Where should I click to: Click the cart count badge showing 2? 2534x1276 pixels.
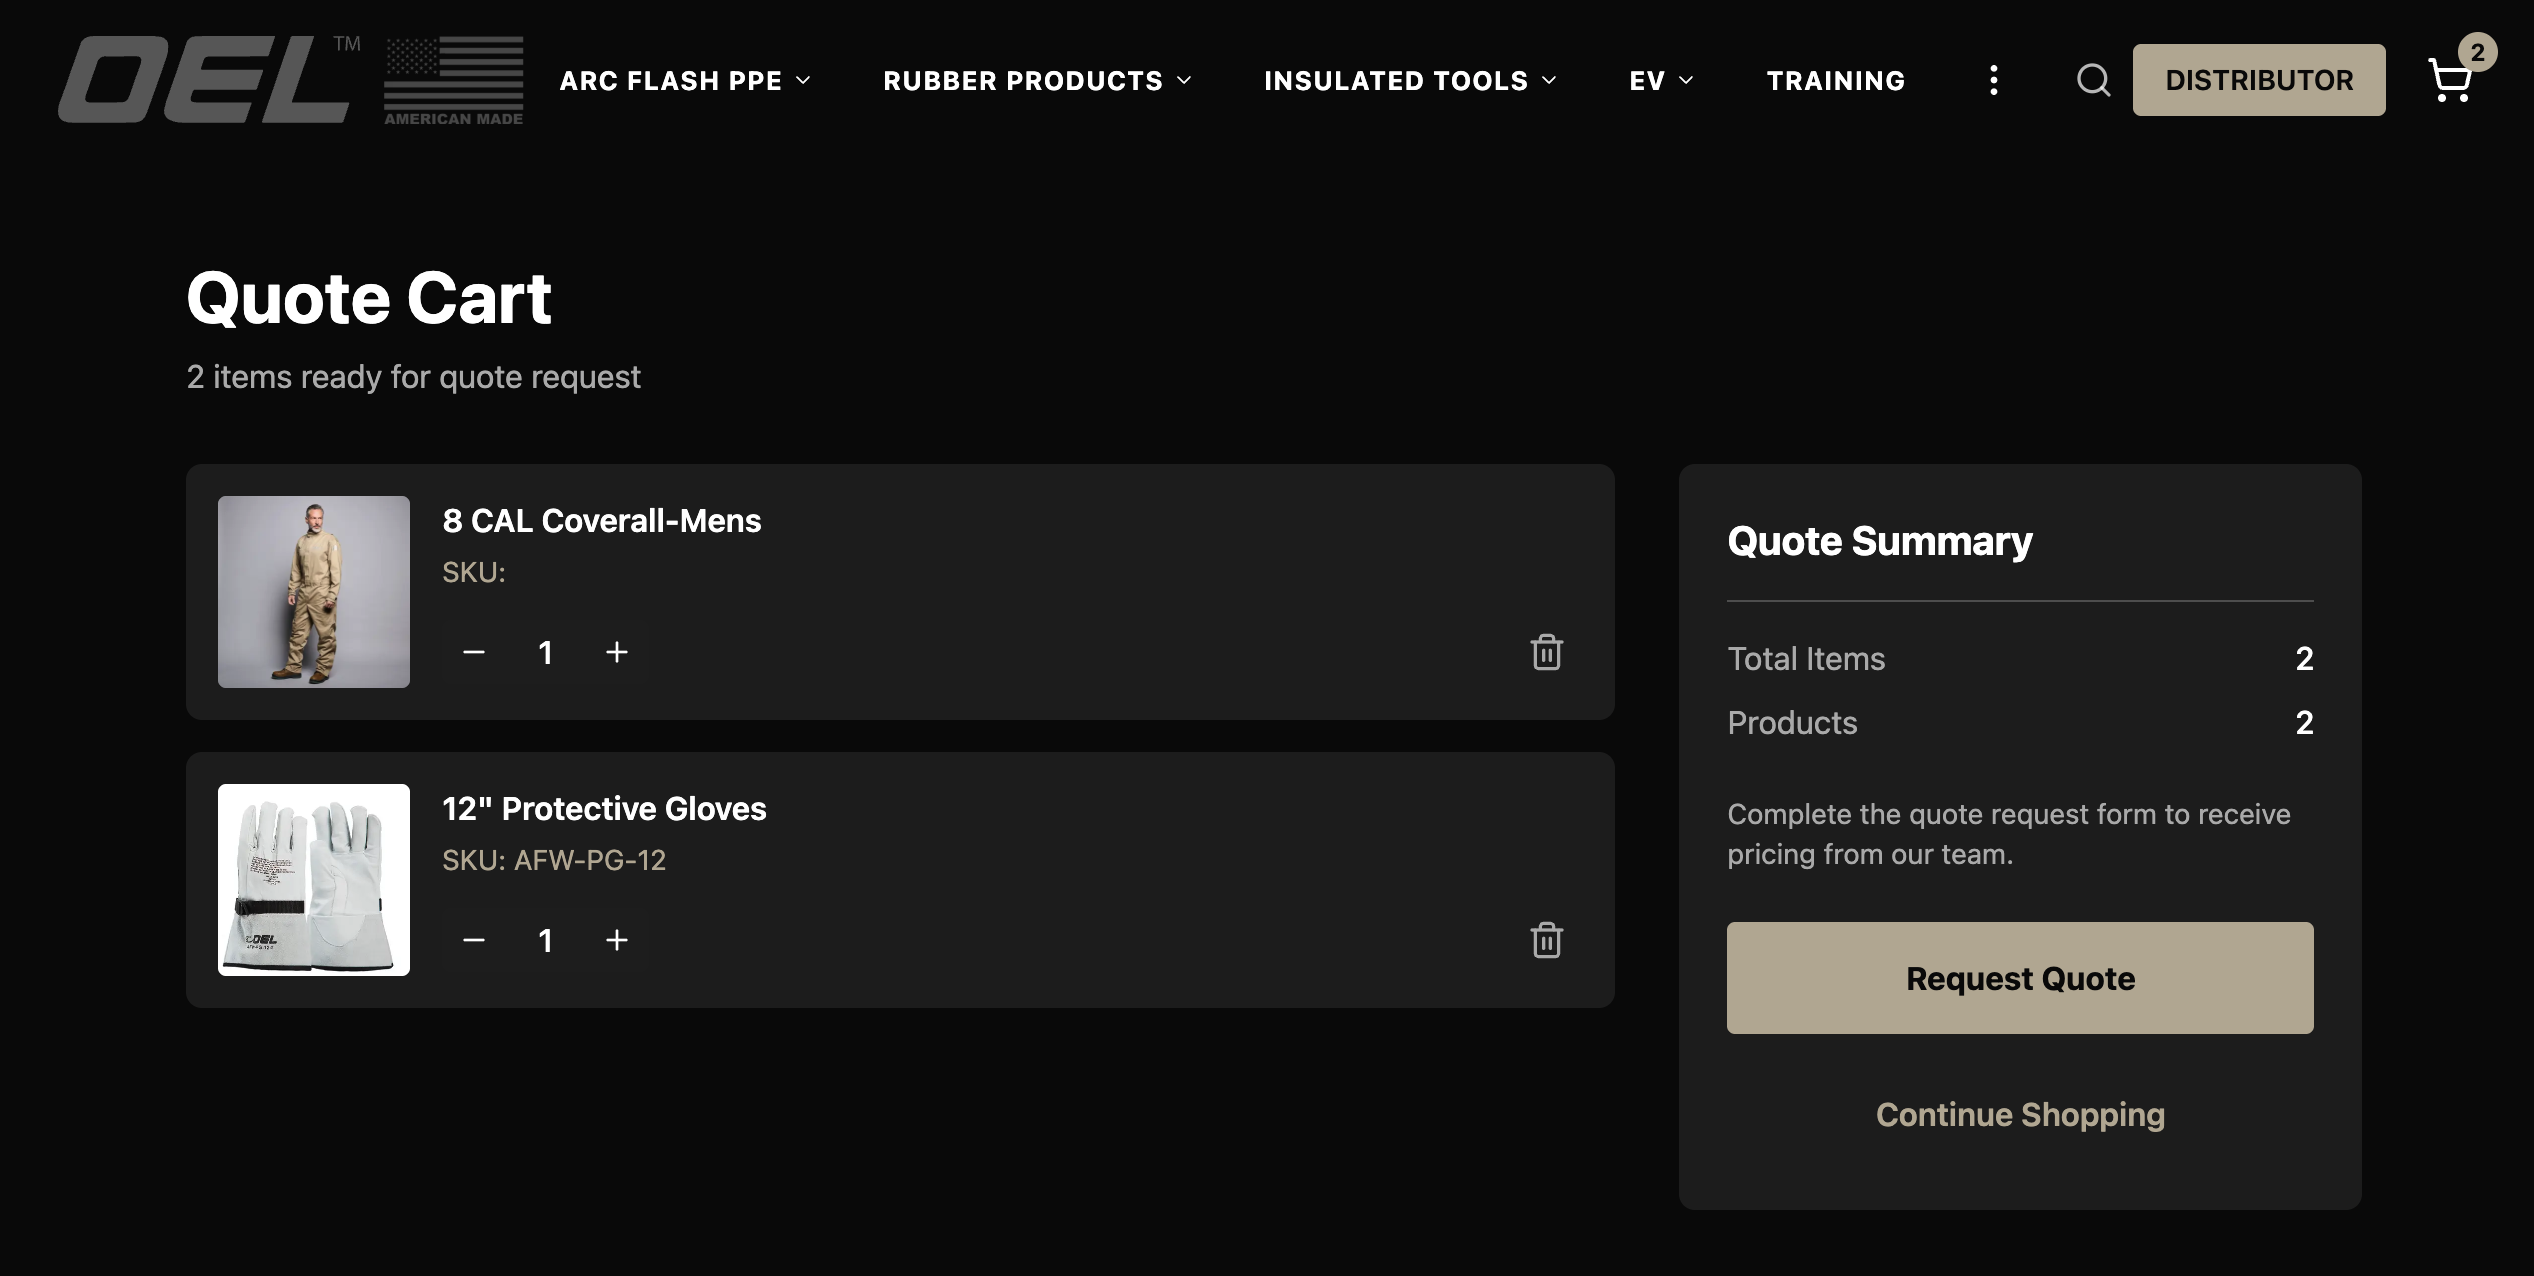click(2477, 52)
